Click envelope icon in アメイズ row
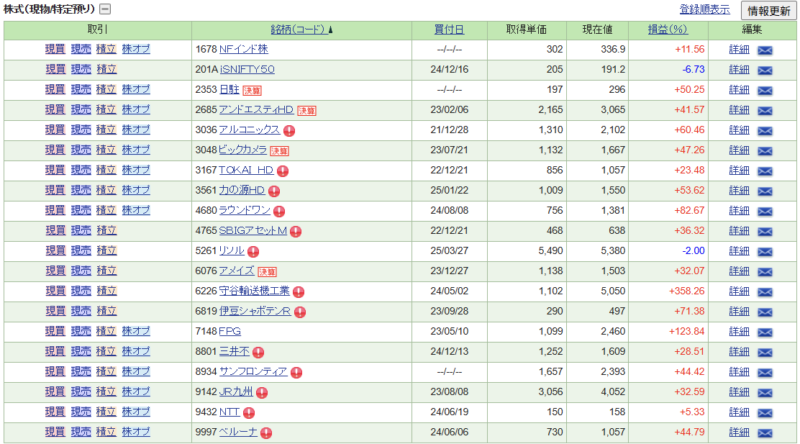This screenshot has width=800, height=444. pyautogui.click(x=765, y=272)
